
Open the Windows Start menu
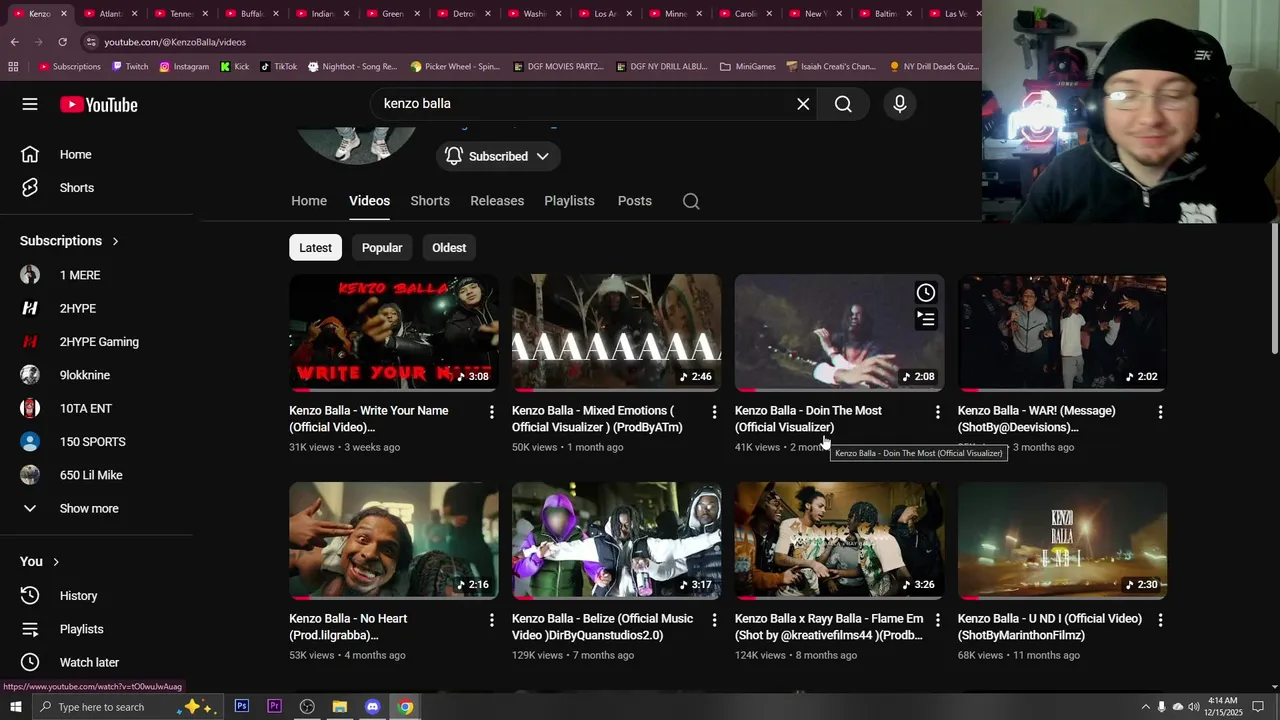[x=15, y=707]
